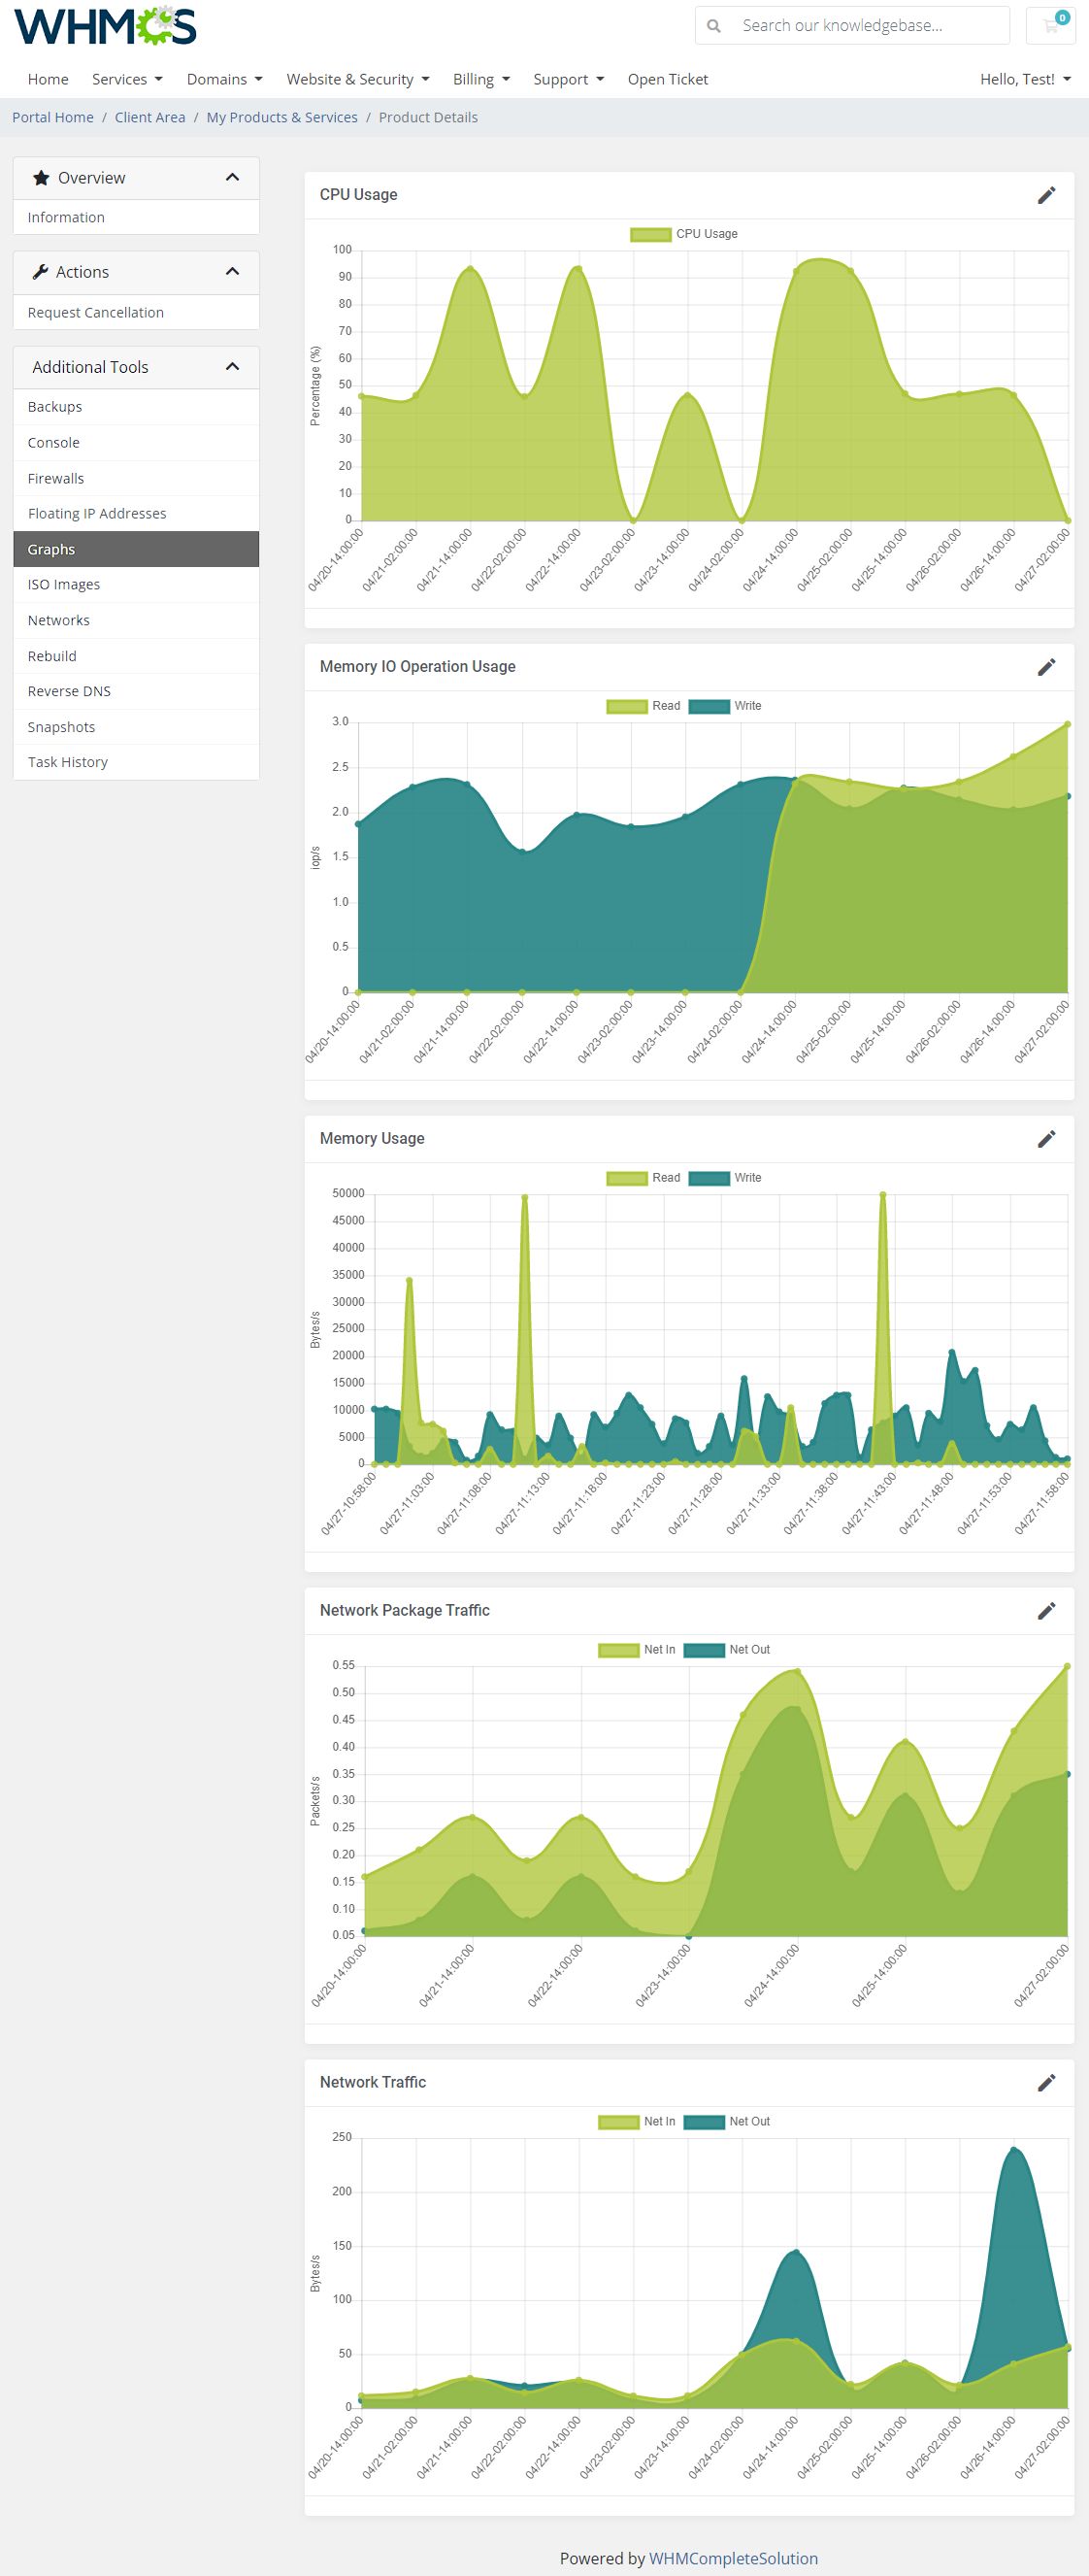
Task: Hide Write series in Memory IO legend
Action: tap(725, 706)
